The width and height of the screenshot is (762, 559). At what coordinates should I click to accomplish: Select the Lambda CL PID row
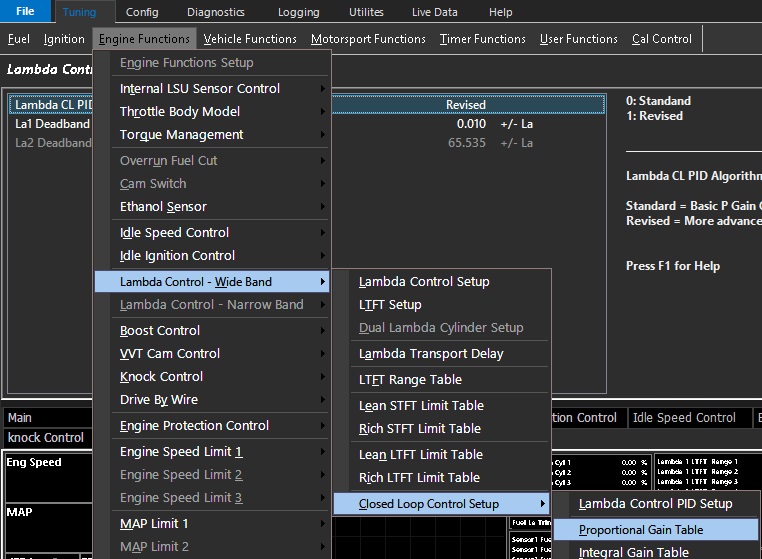coord(52,105)
